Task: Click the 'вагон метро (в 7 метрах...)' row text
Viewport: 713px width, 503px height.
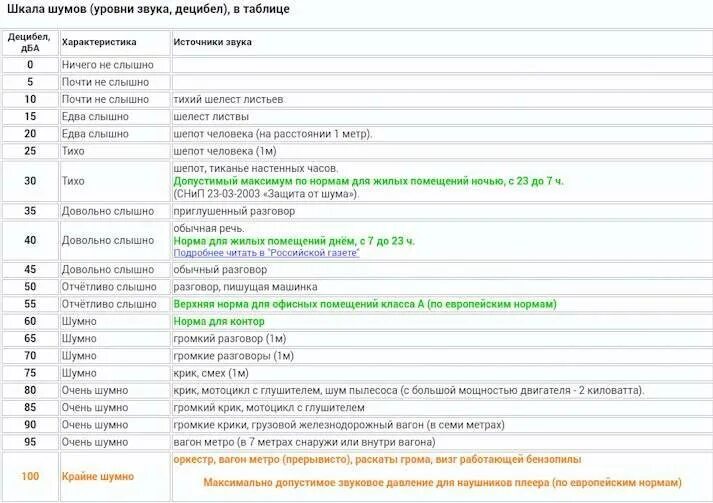Action: tap(304, 442)
